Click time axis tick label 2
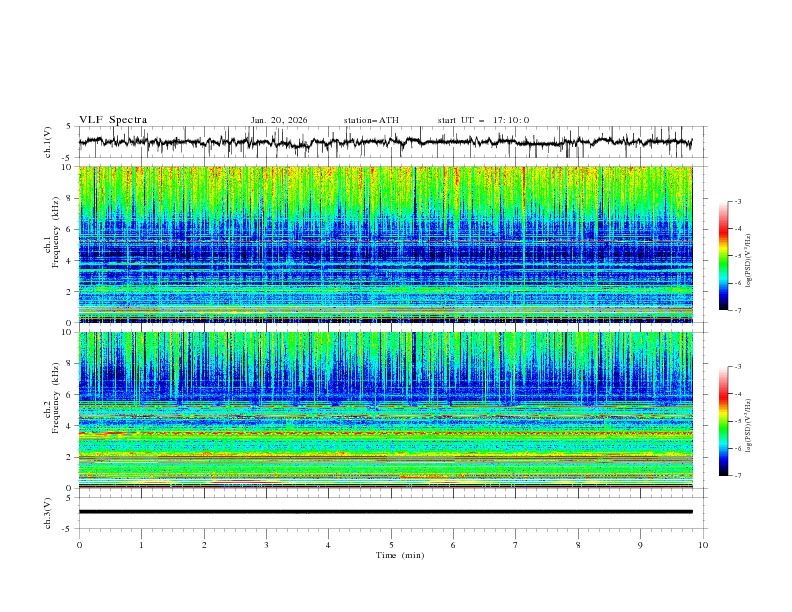Screen dimensions: 792x612 (x=204, y=545)
